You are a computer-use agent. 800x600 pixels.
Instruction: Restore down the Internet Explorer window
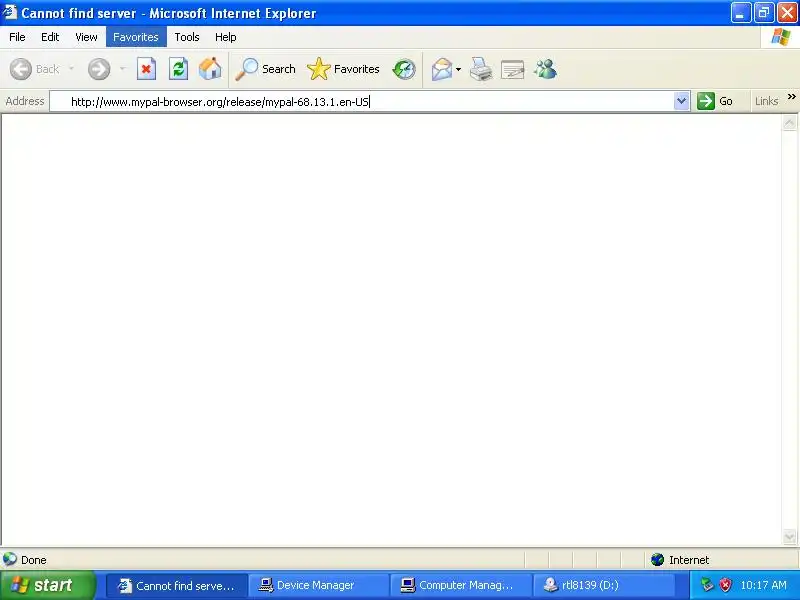[764, 13]
